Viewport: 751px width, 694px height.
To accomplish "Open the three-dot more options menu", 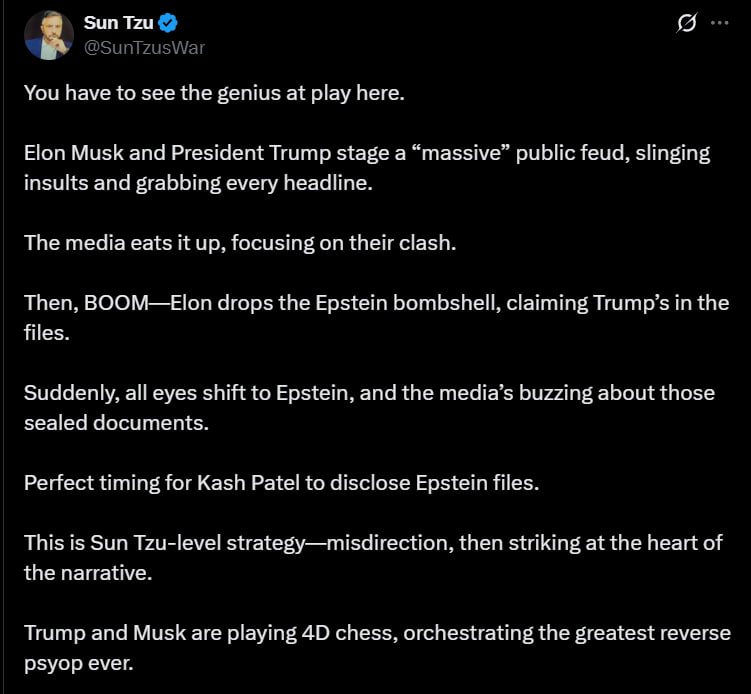I will click(x=719, y=23).
